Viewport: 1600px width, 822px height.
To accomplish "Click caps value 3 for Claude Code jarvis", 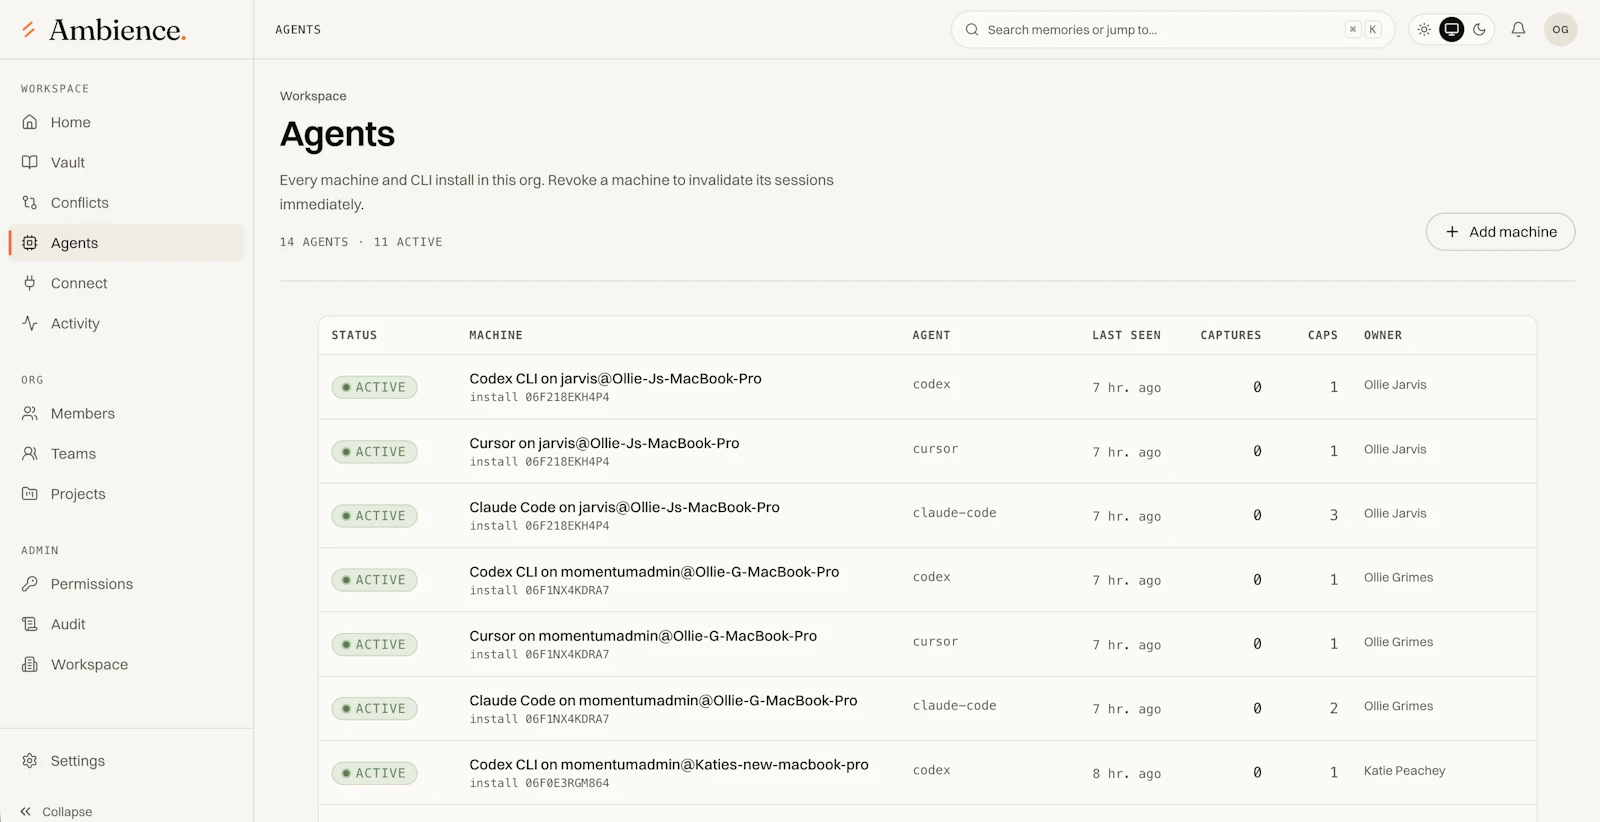I will 1333,515.
